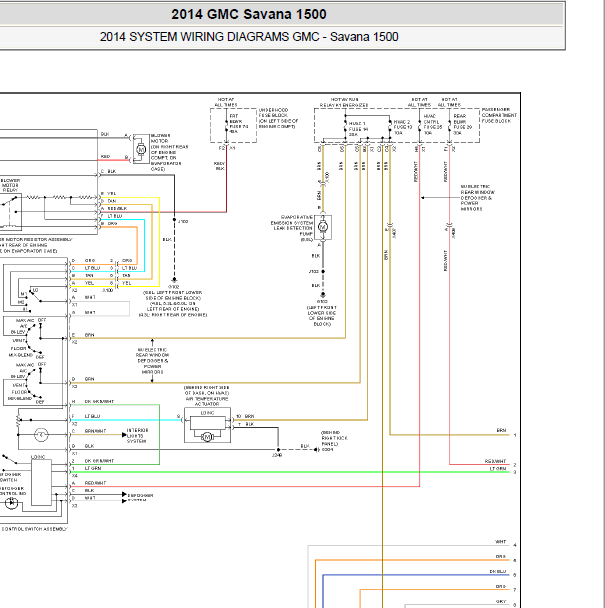Select 'EVAPORATIVE EMISSION SYSTEM LEAK DETECTION PUMP' text
This screenshot has width=605, height=608.
pos(292,228)
